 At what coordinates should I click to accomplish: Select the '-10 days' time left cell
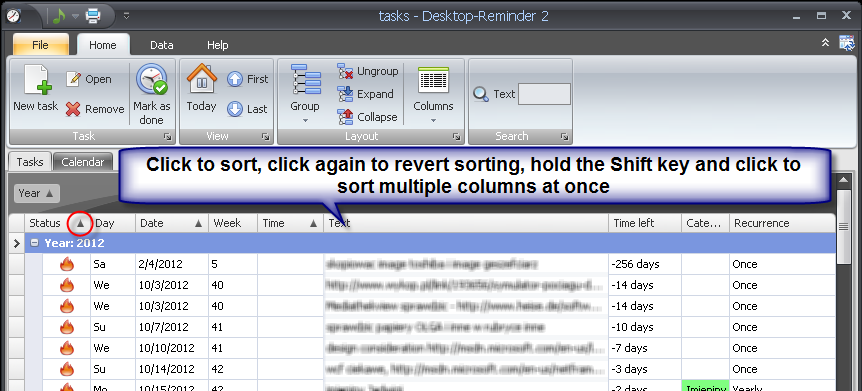tap(645, 327)
